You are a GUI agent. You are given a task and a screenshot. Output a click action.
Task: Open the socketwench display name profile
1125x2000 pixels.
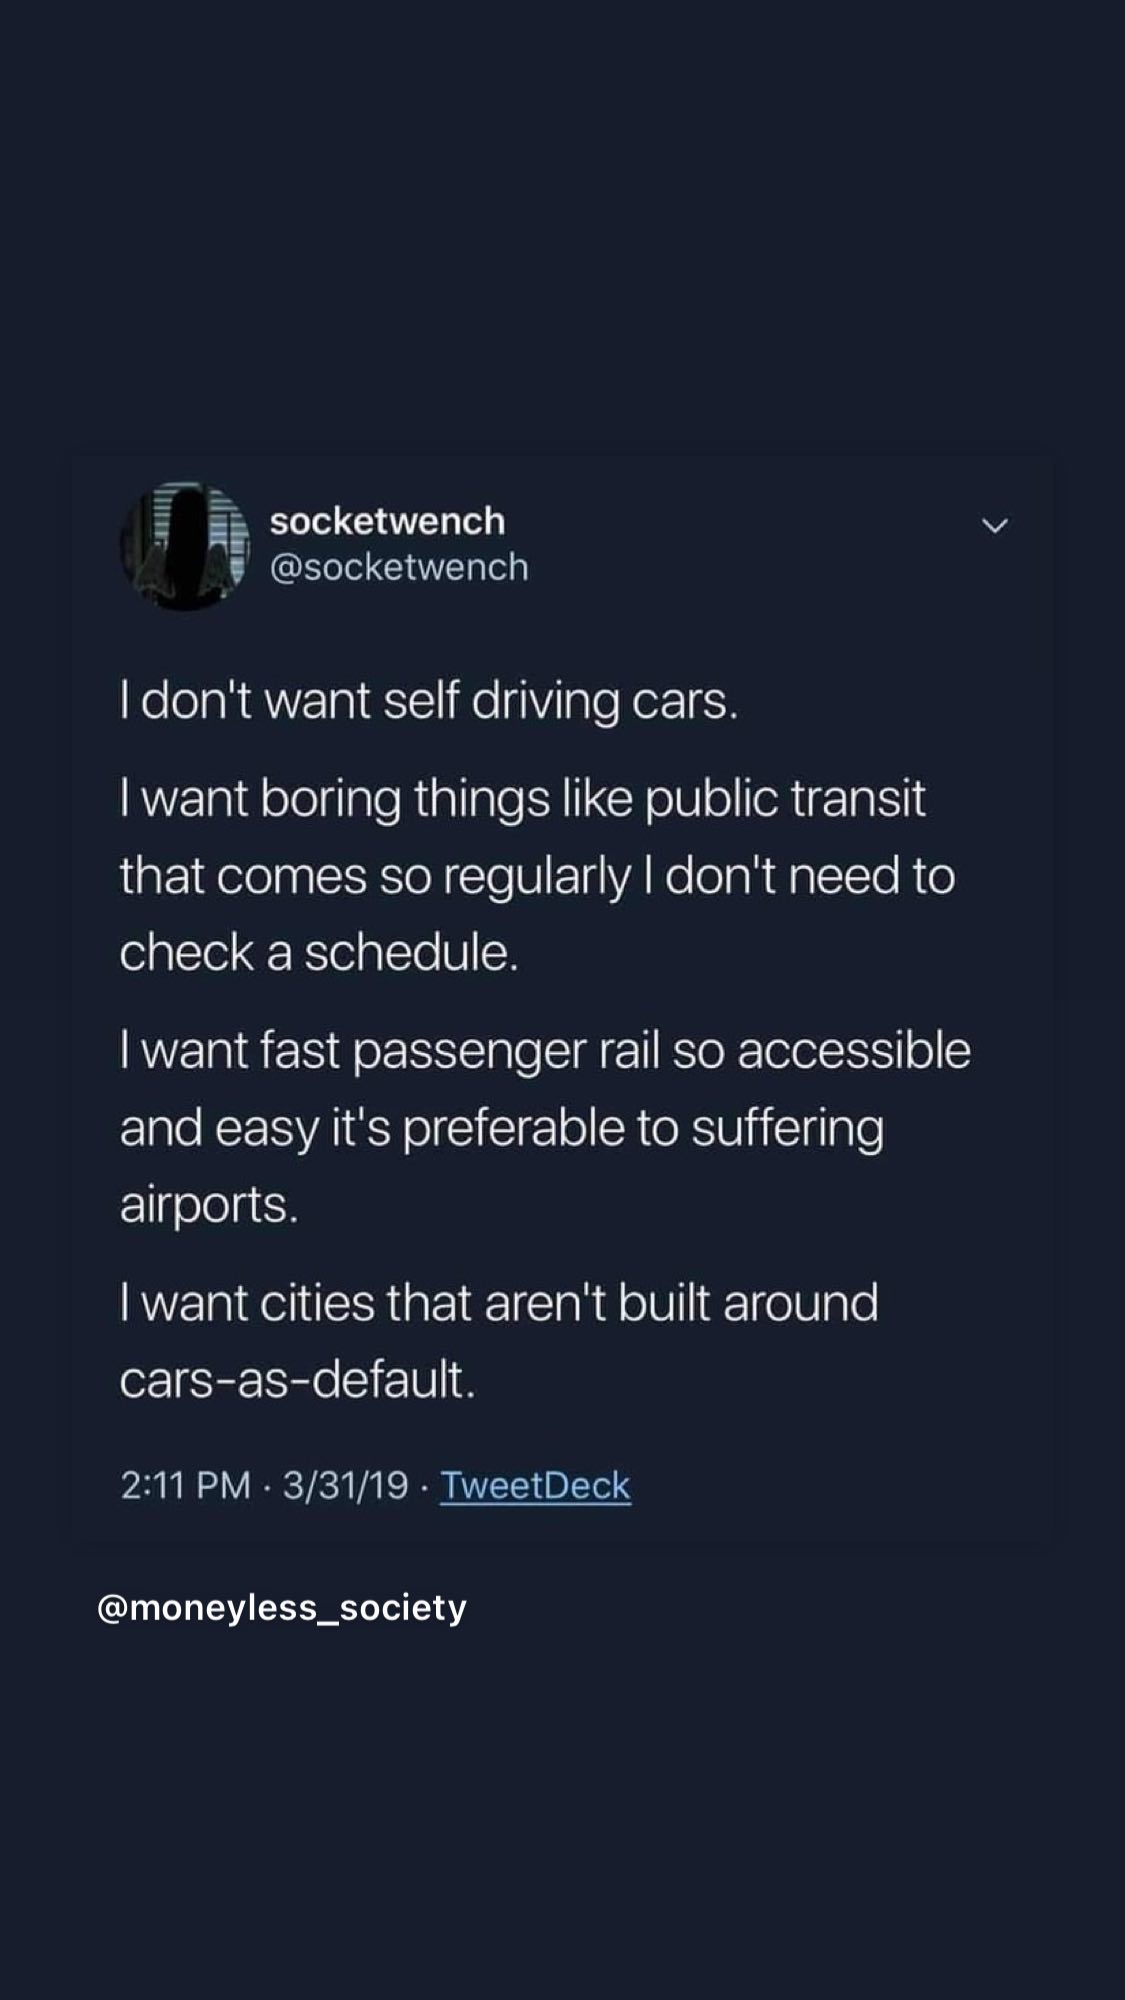click(x=387, y=520)
